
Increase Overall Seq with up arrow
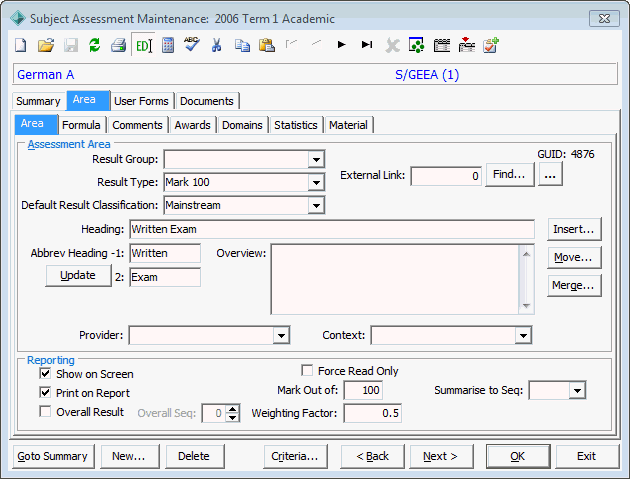(x=232, y=409)
